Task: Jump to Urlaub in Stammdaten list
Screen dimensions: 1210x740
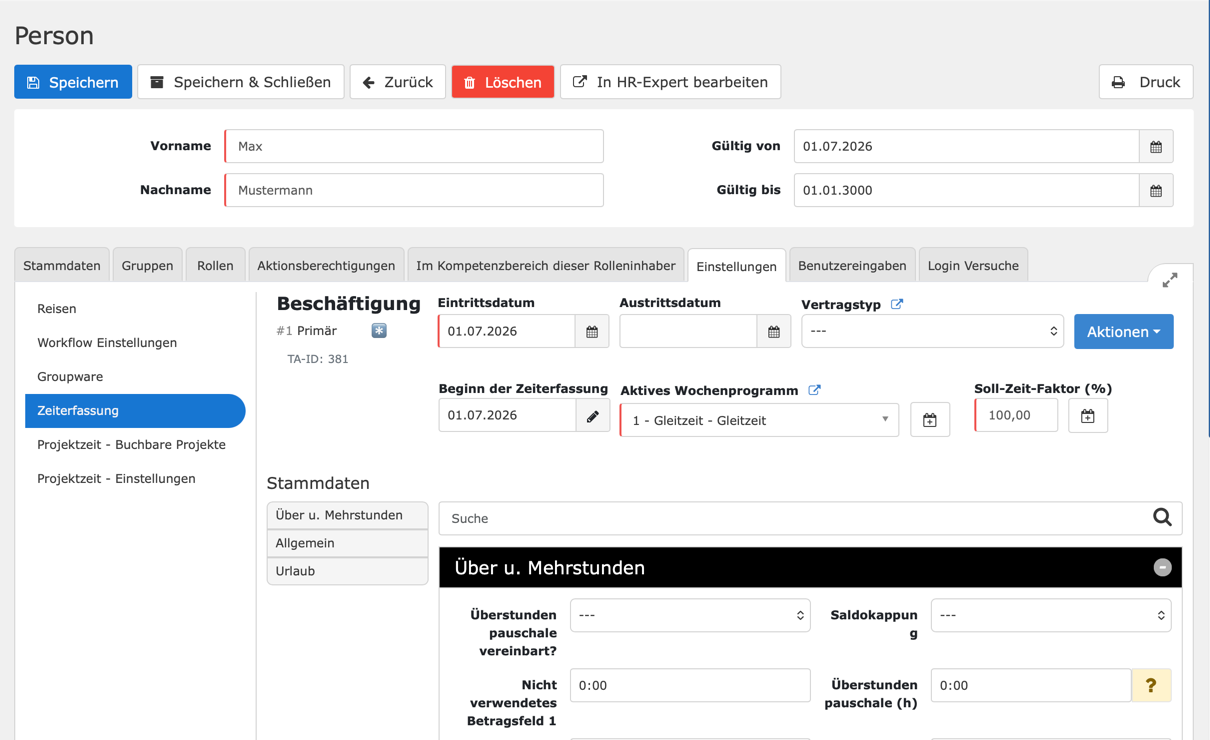Action: 347,571
